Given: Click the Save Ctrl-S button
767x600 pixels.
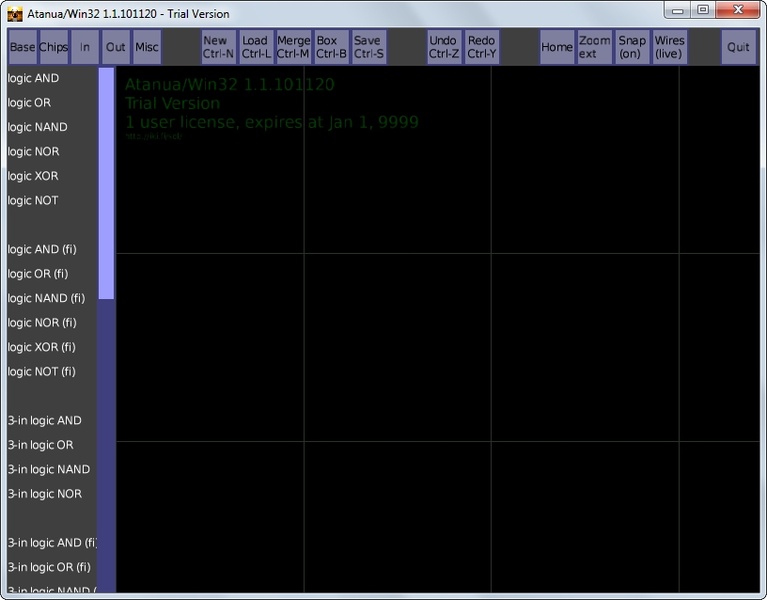Looking at the screenshot, I should tap(369, 47).
